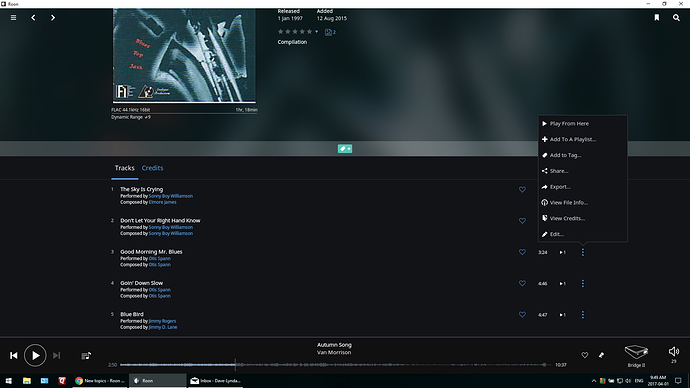This screenshot has width=690, height=388.
Task: Switch to the Credits tab
Action: [152, 168]
